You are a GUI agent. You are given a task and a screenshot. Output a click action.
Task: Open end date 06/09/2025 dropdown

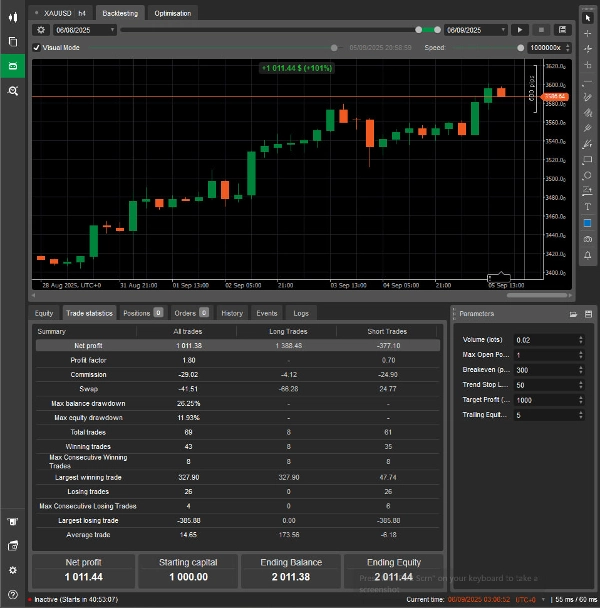(476, 30)
